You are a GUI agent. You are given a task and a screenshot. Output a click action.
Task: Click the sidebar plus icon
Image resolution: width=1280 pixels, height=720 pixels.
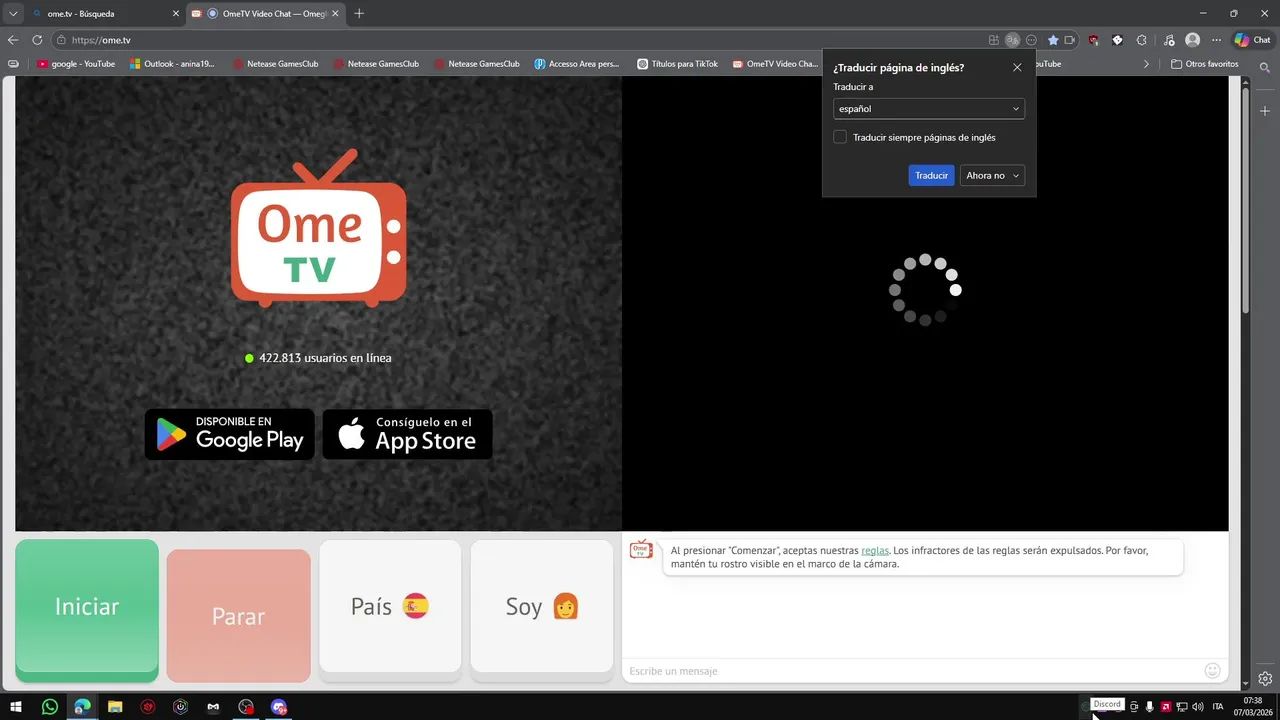point(1265,111)
